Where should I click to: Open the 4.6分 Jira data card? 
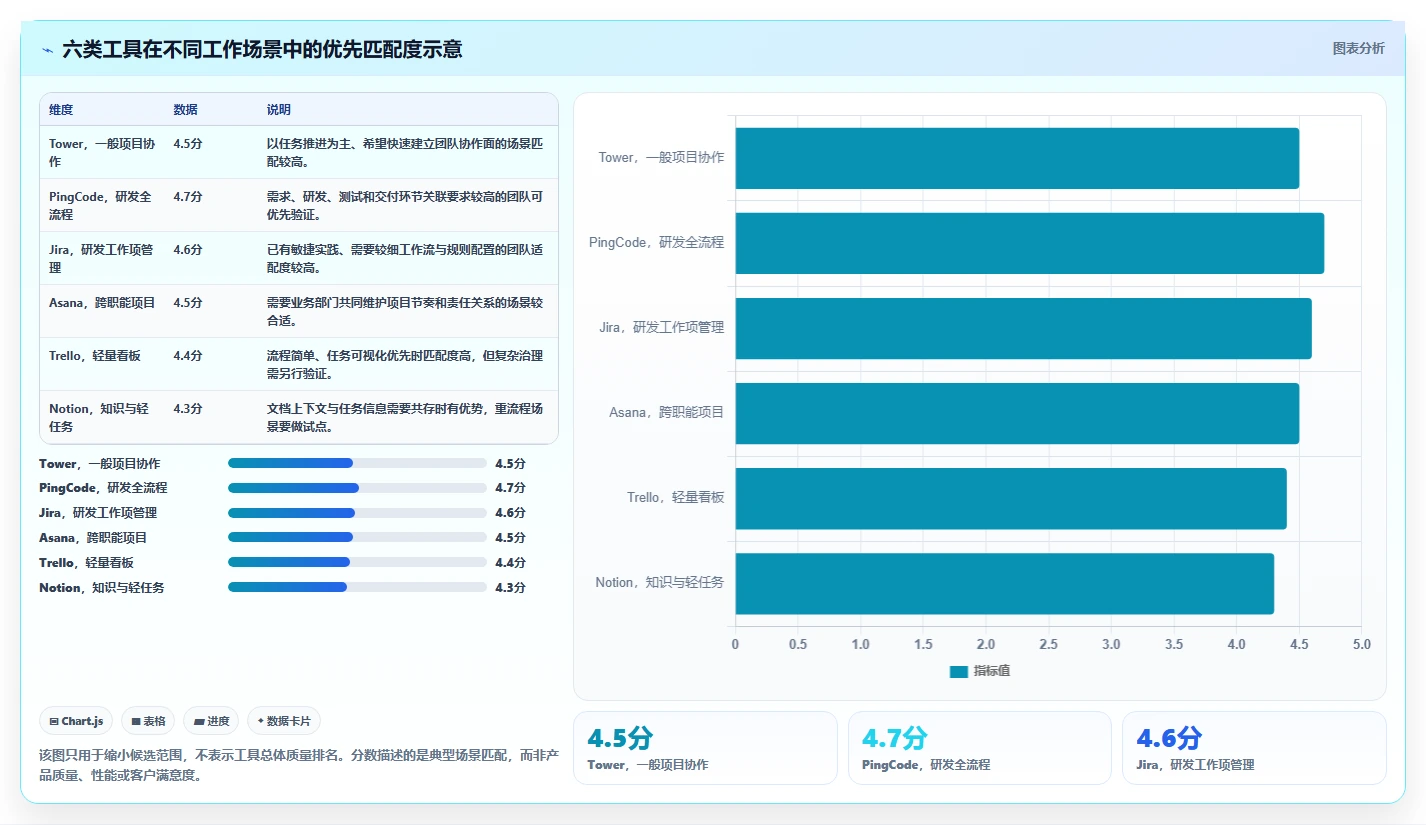point(1254,748)
